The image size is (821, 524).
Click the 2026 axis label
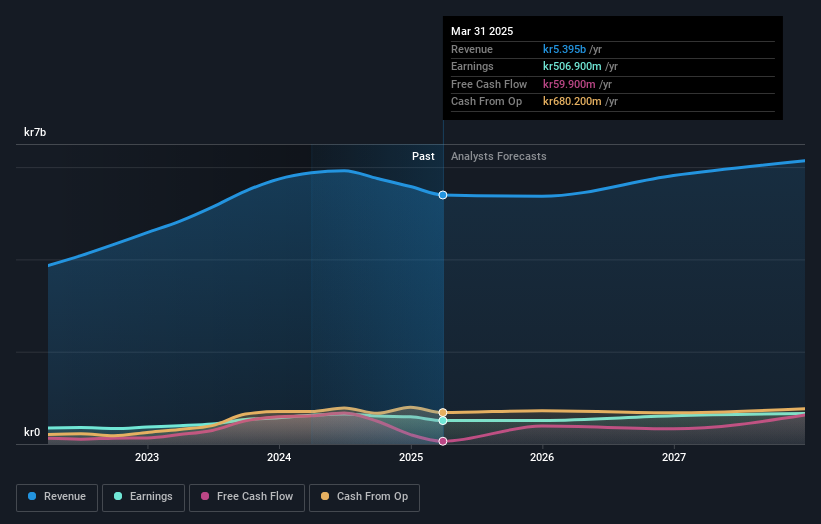click(x=542, y=457)
